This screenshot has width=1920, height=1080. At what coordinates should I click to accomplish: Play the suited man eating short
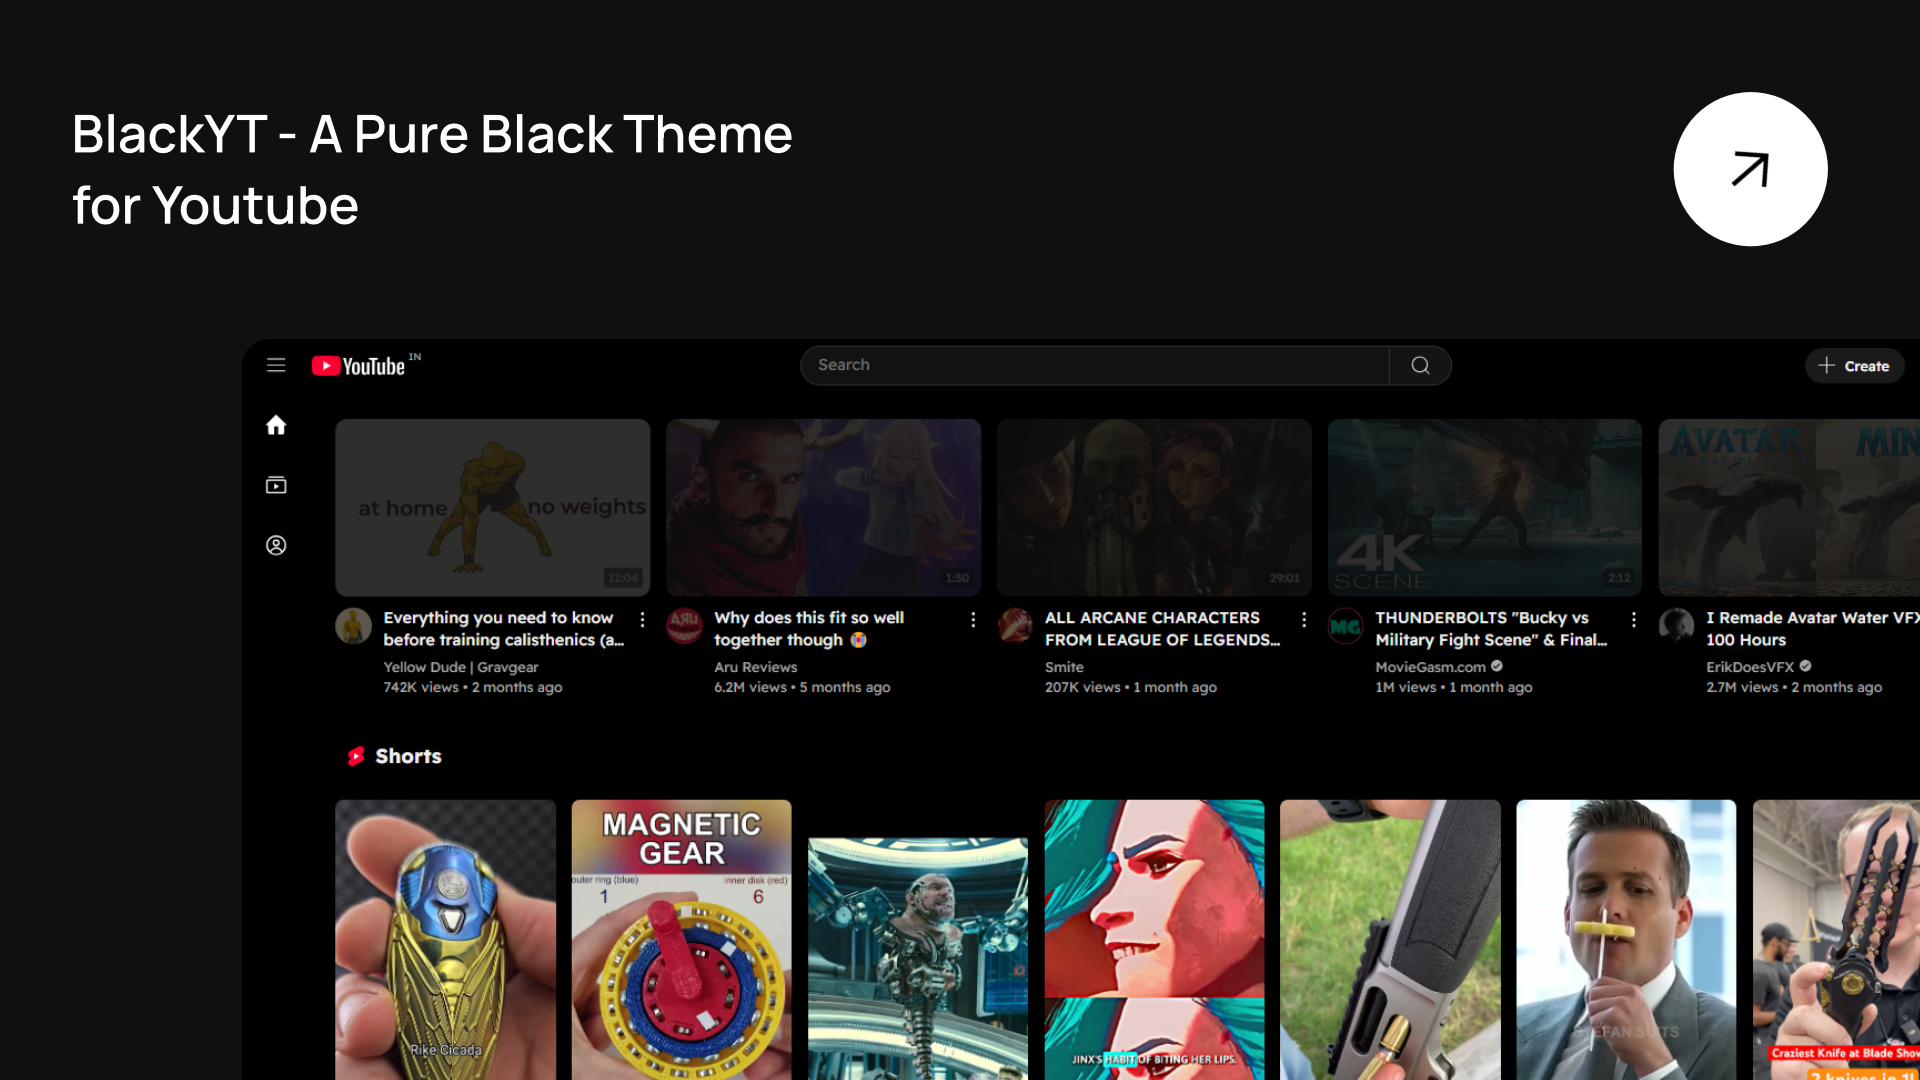[x=1626, y=940]
